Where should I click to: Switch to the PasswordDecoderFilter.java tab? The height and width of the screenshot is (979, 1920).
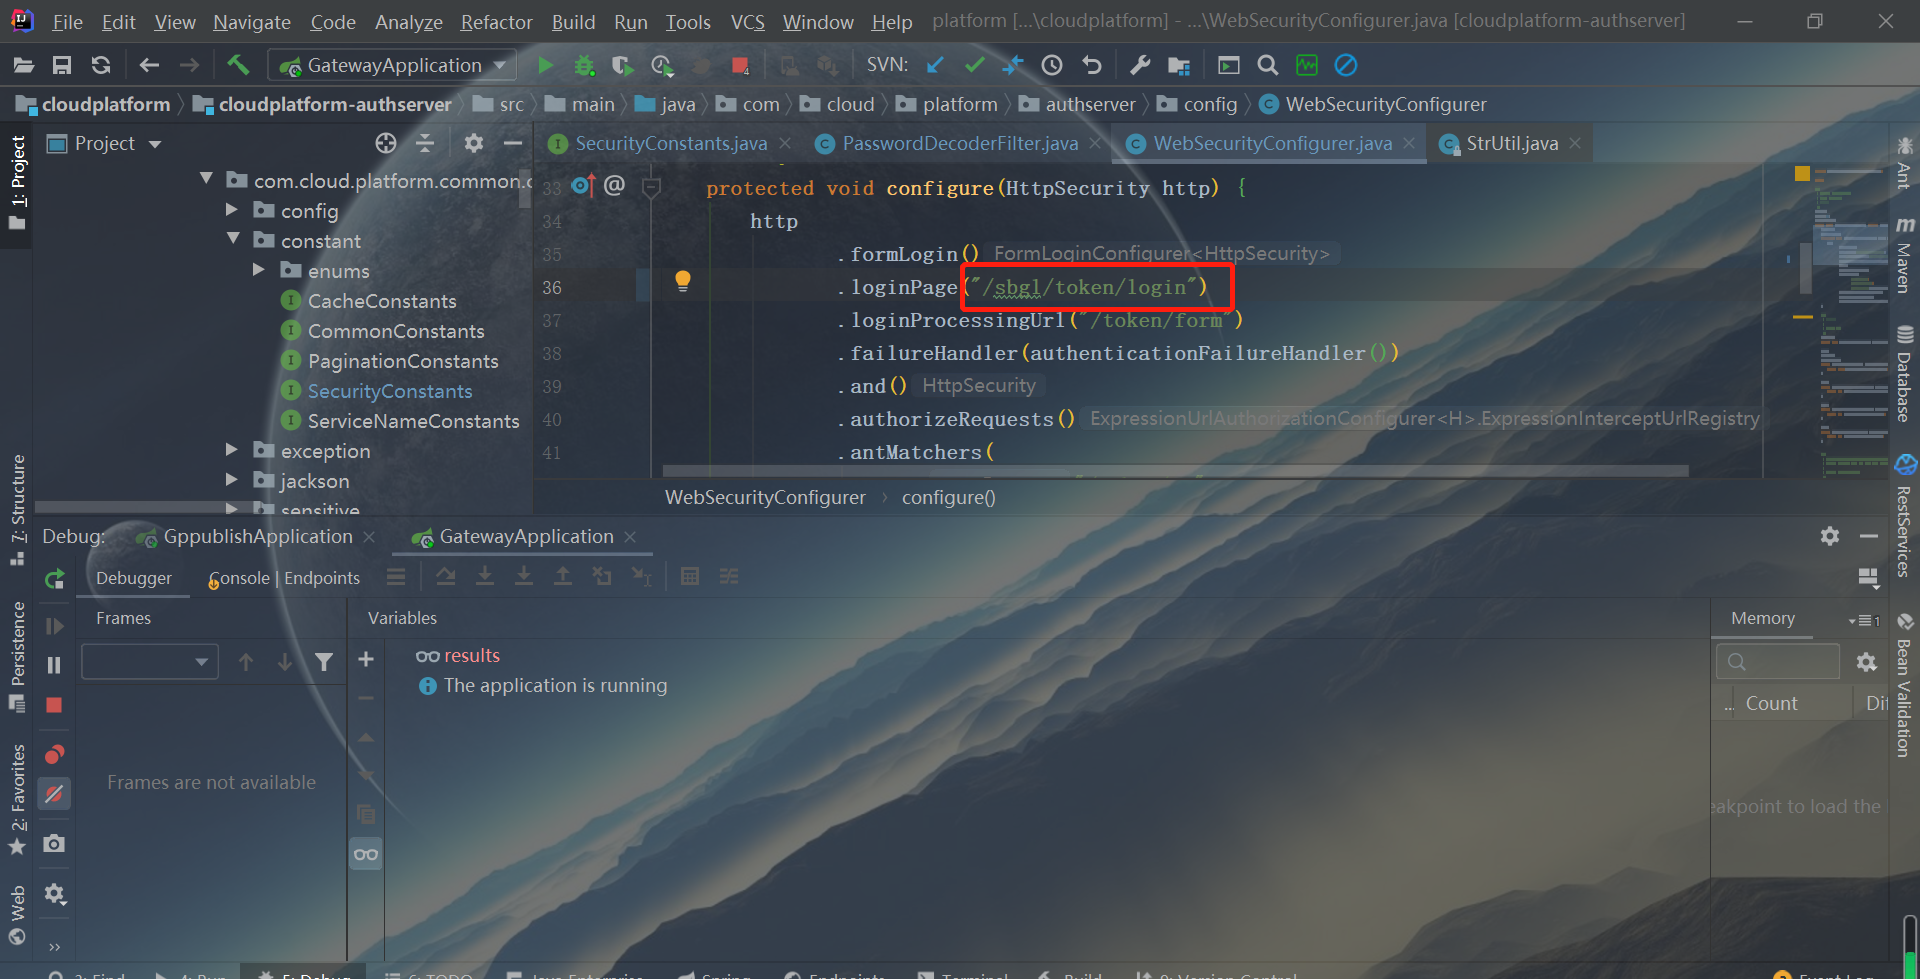point(960,143)
